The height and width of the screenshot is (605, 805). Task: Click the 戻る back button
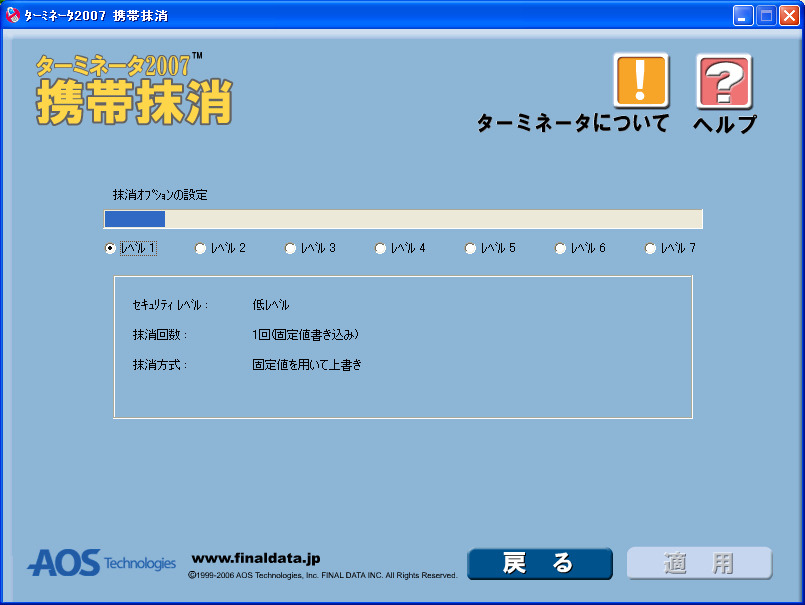point(540,563)
